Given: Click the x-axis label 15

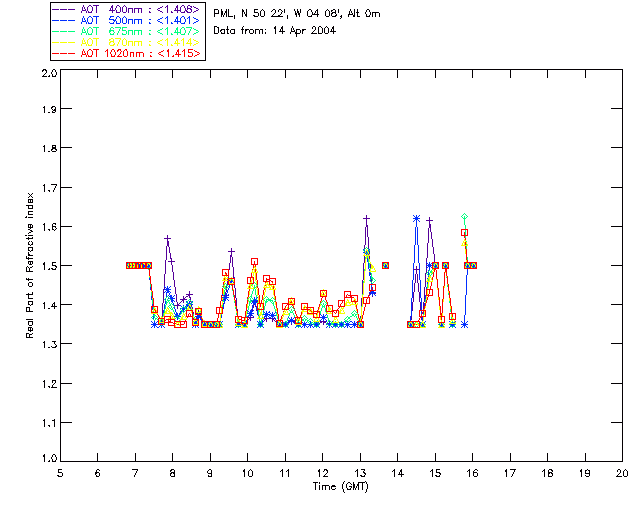Looking at the screenshot, I should (435, 473).
